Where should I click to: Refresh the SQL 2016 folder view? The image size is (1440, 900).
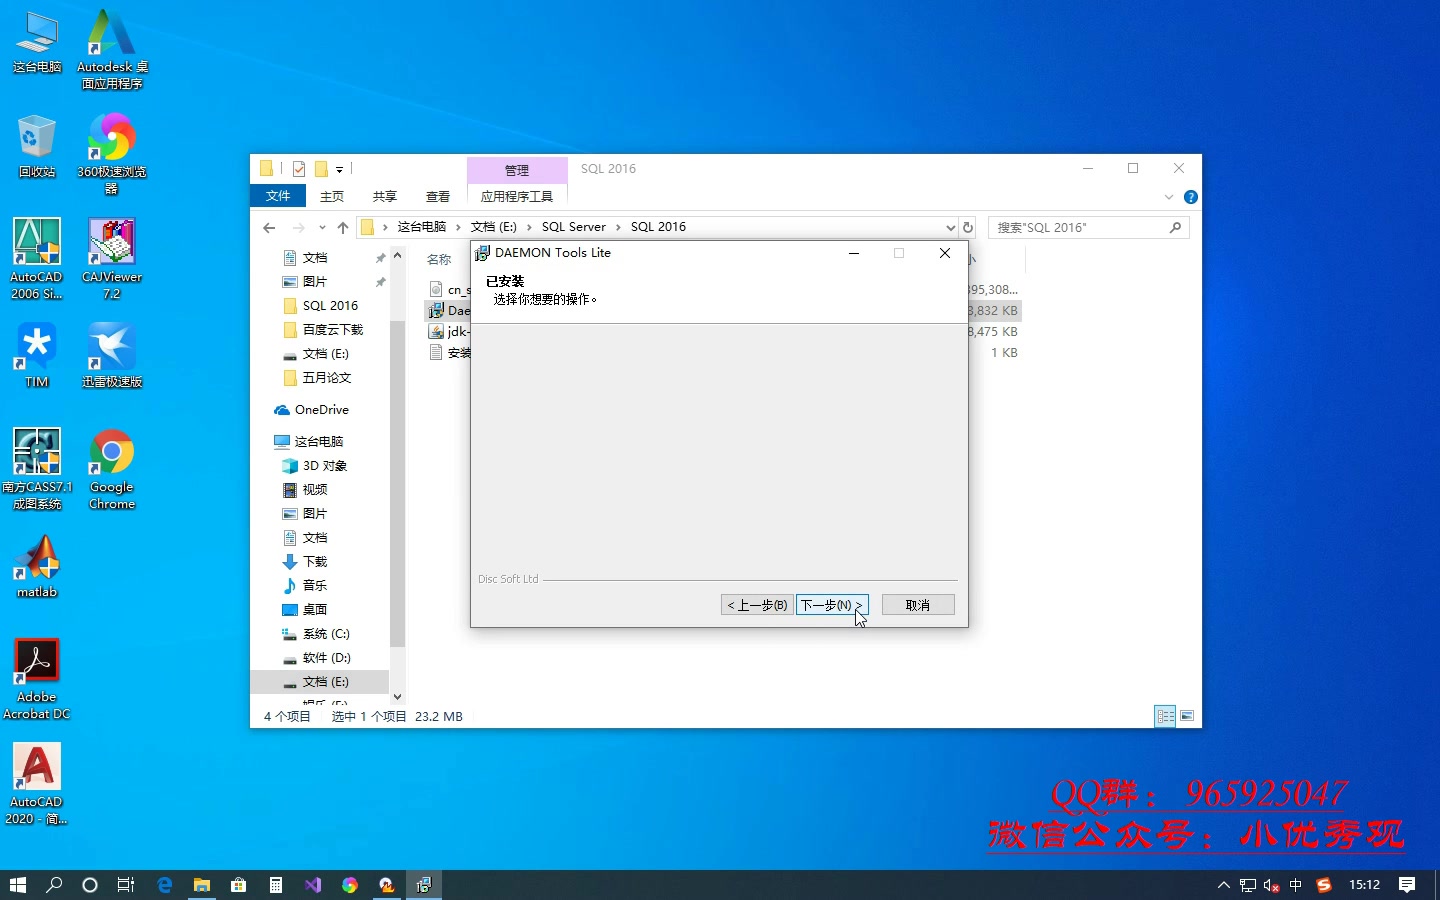[x=968, y=228]
